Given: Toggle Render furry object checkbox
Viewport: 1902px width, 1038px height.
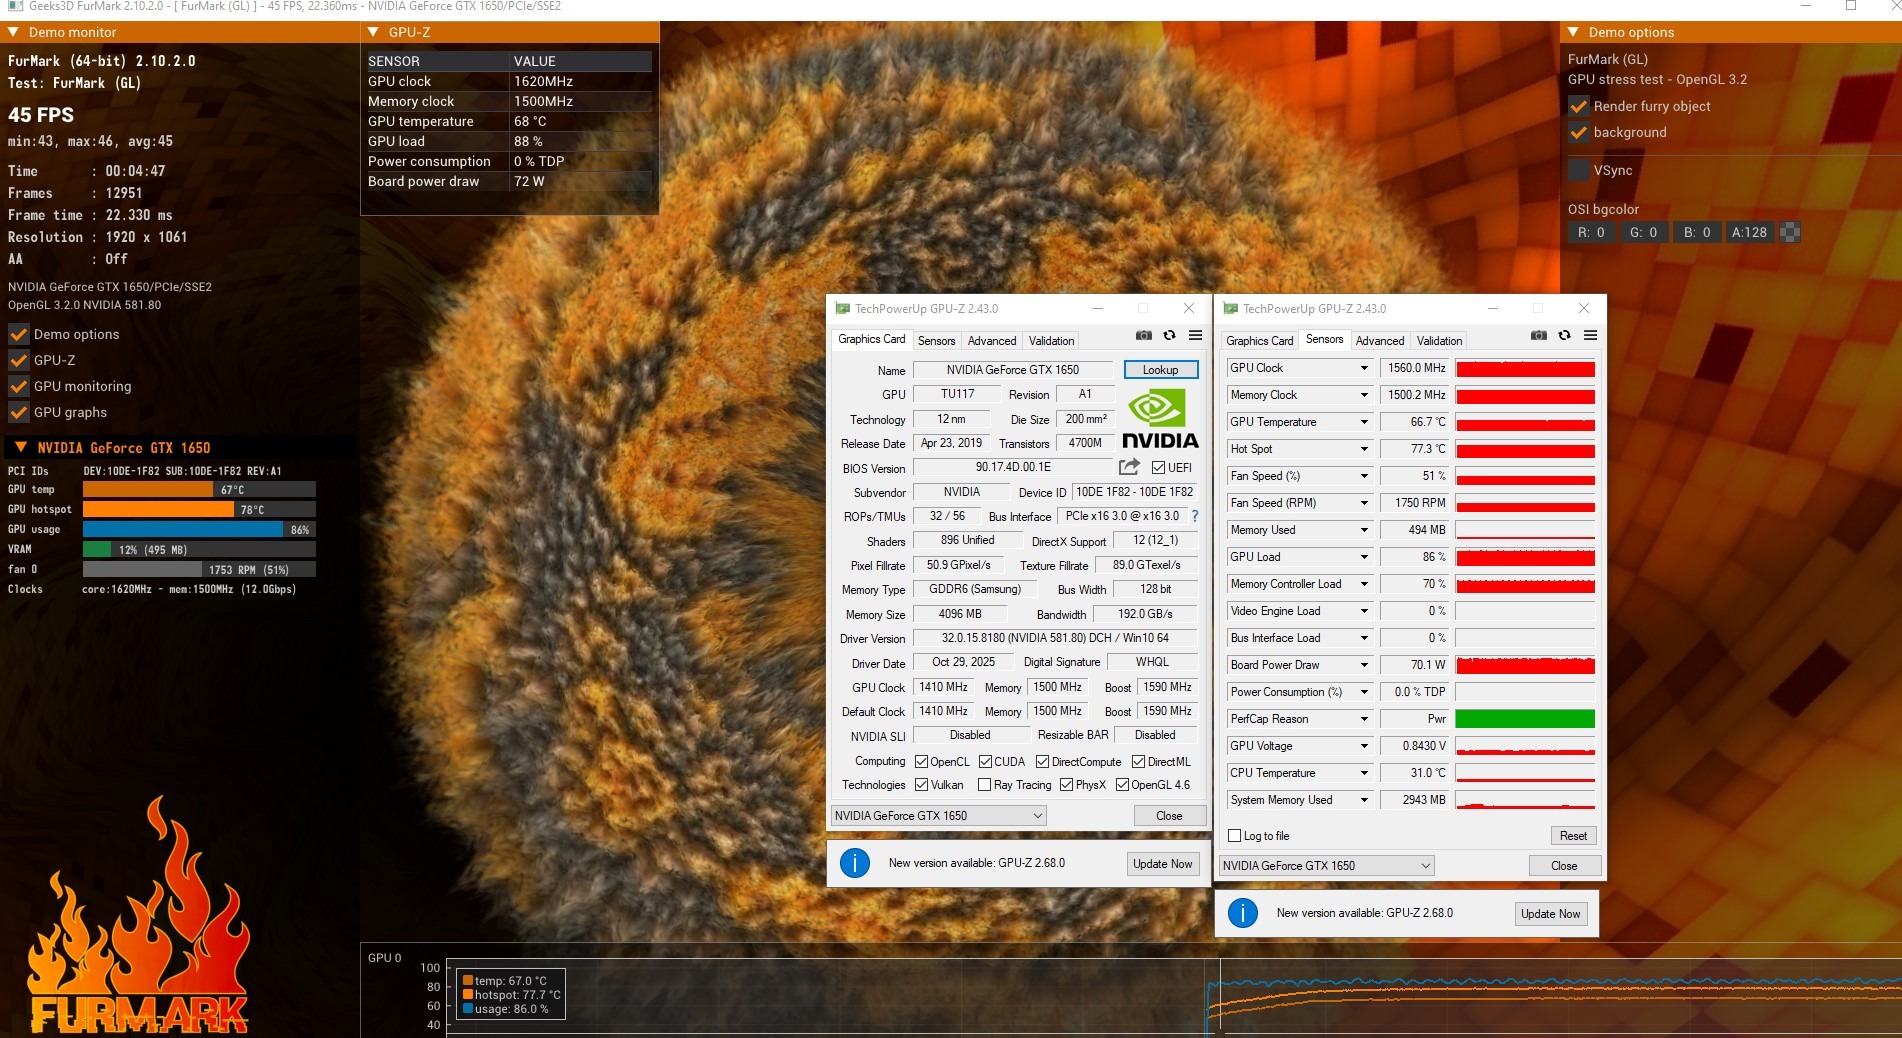Looking at the screenshot, I should 1579,106.
